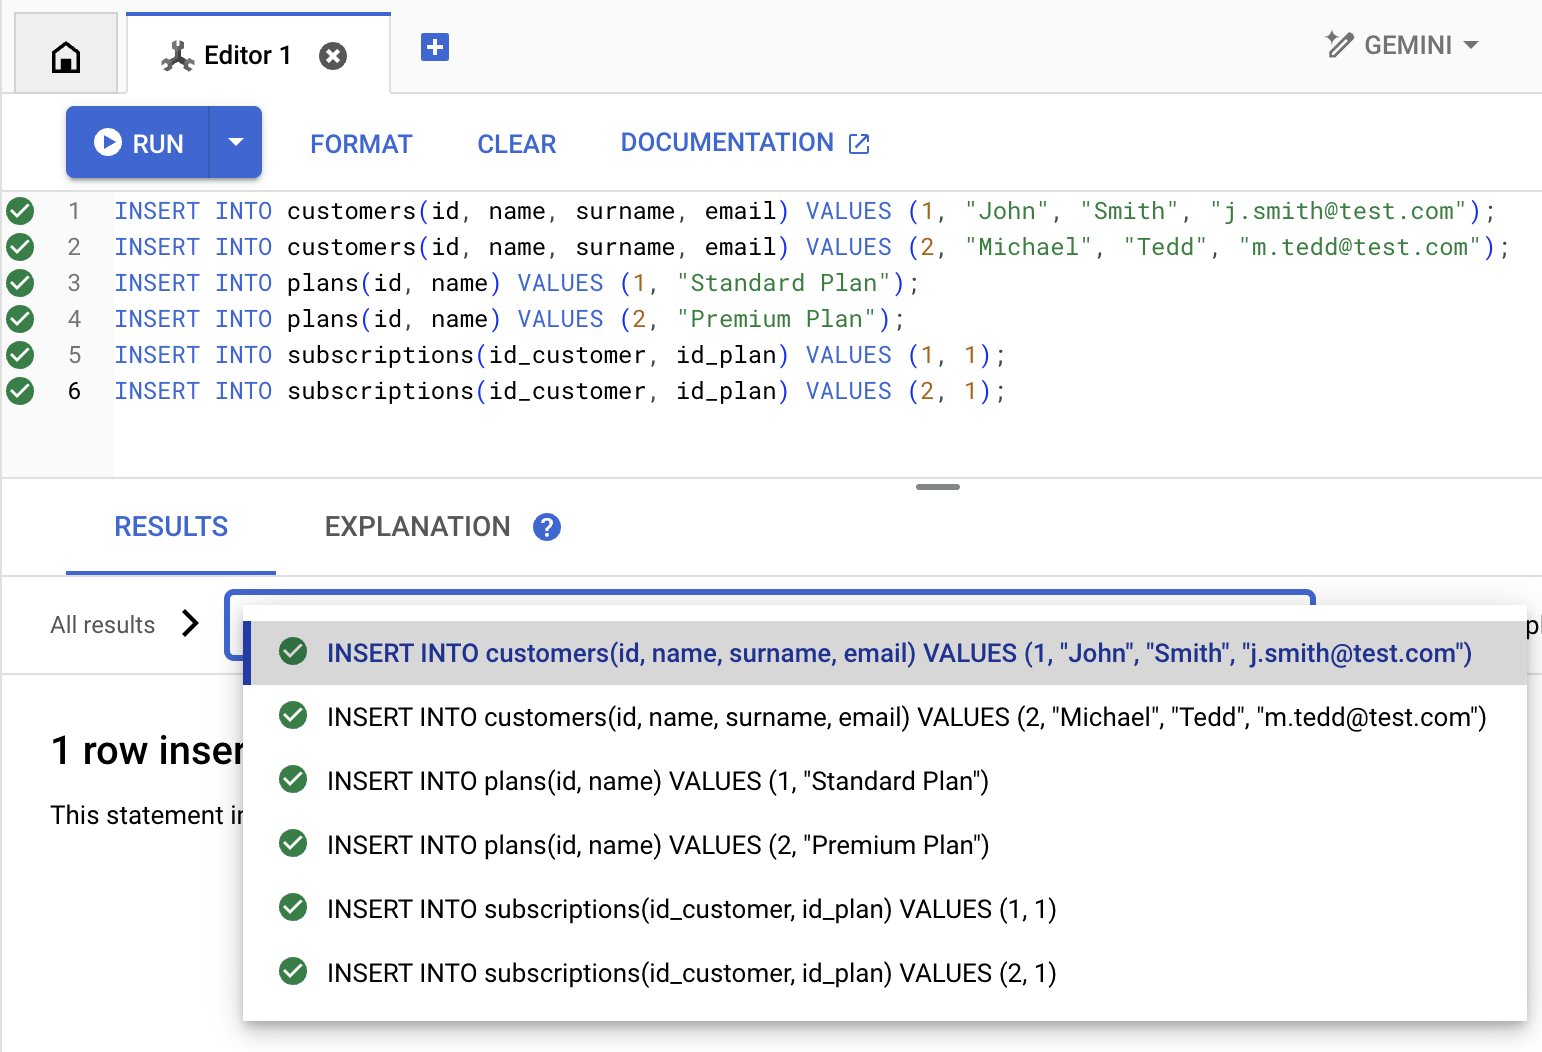Viewport: 1542px width, 1052px height.
Task: Click the Gemini magic pen icon
Action: coord(1339,45)
